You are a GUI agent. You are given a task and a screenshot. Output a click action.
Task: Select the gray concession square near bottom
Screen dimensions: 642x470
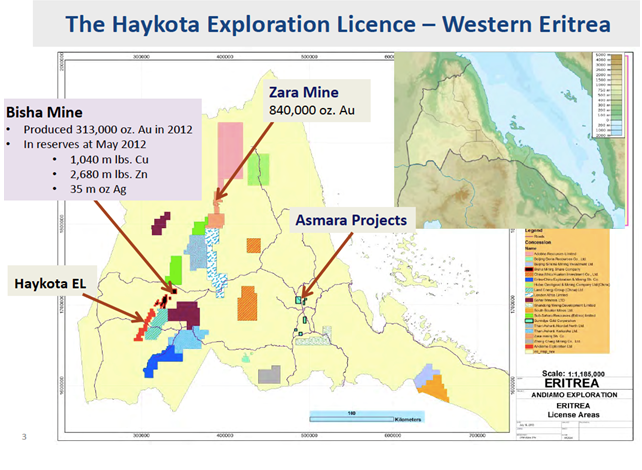point(268,375)
